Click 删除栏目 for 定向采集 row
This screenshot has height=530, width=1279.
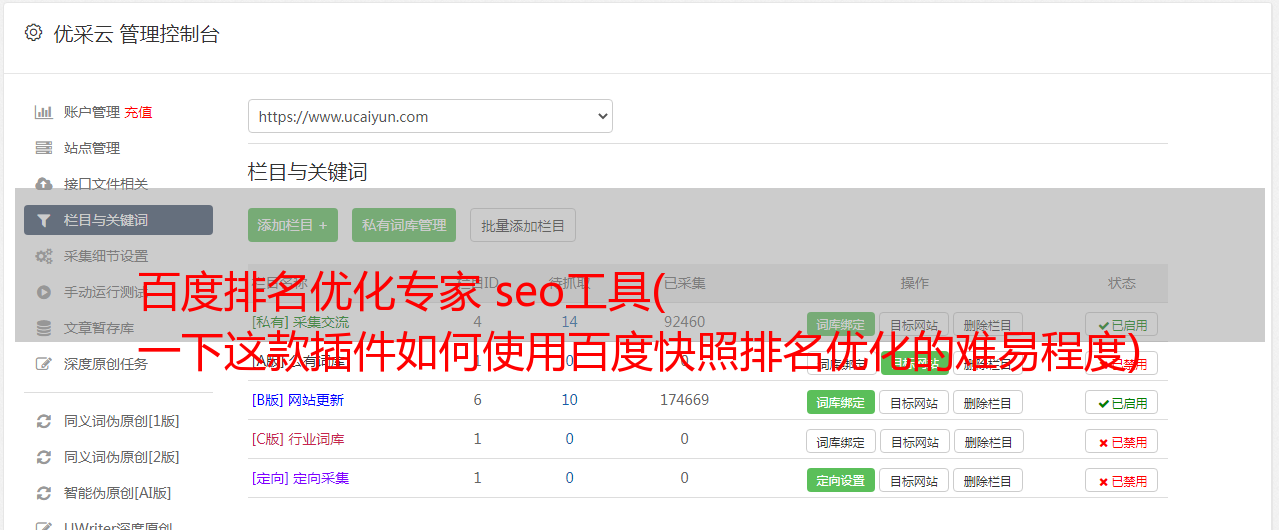[988, 480]
